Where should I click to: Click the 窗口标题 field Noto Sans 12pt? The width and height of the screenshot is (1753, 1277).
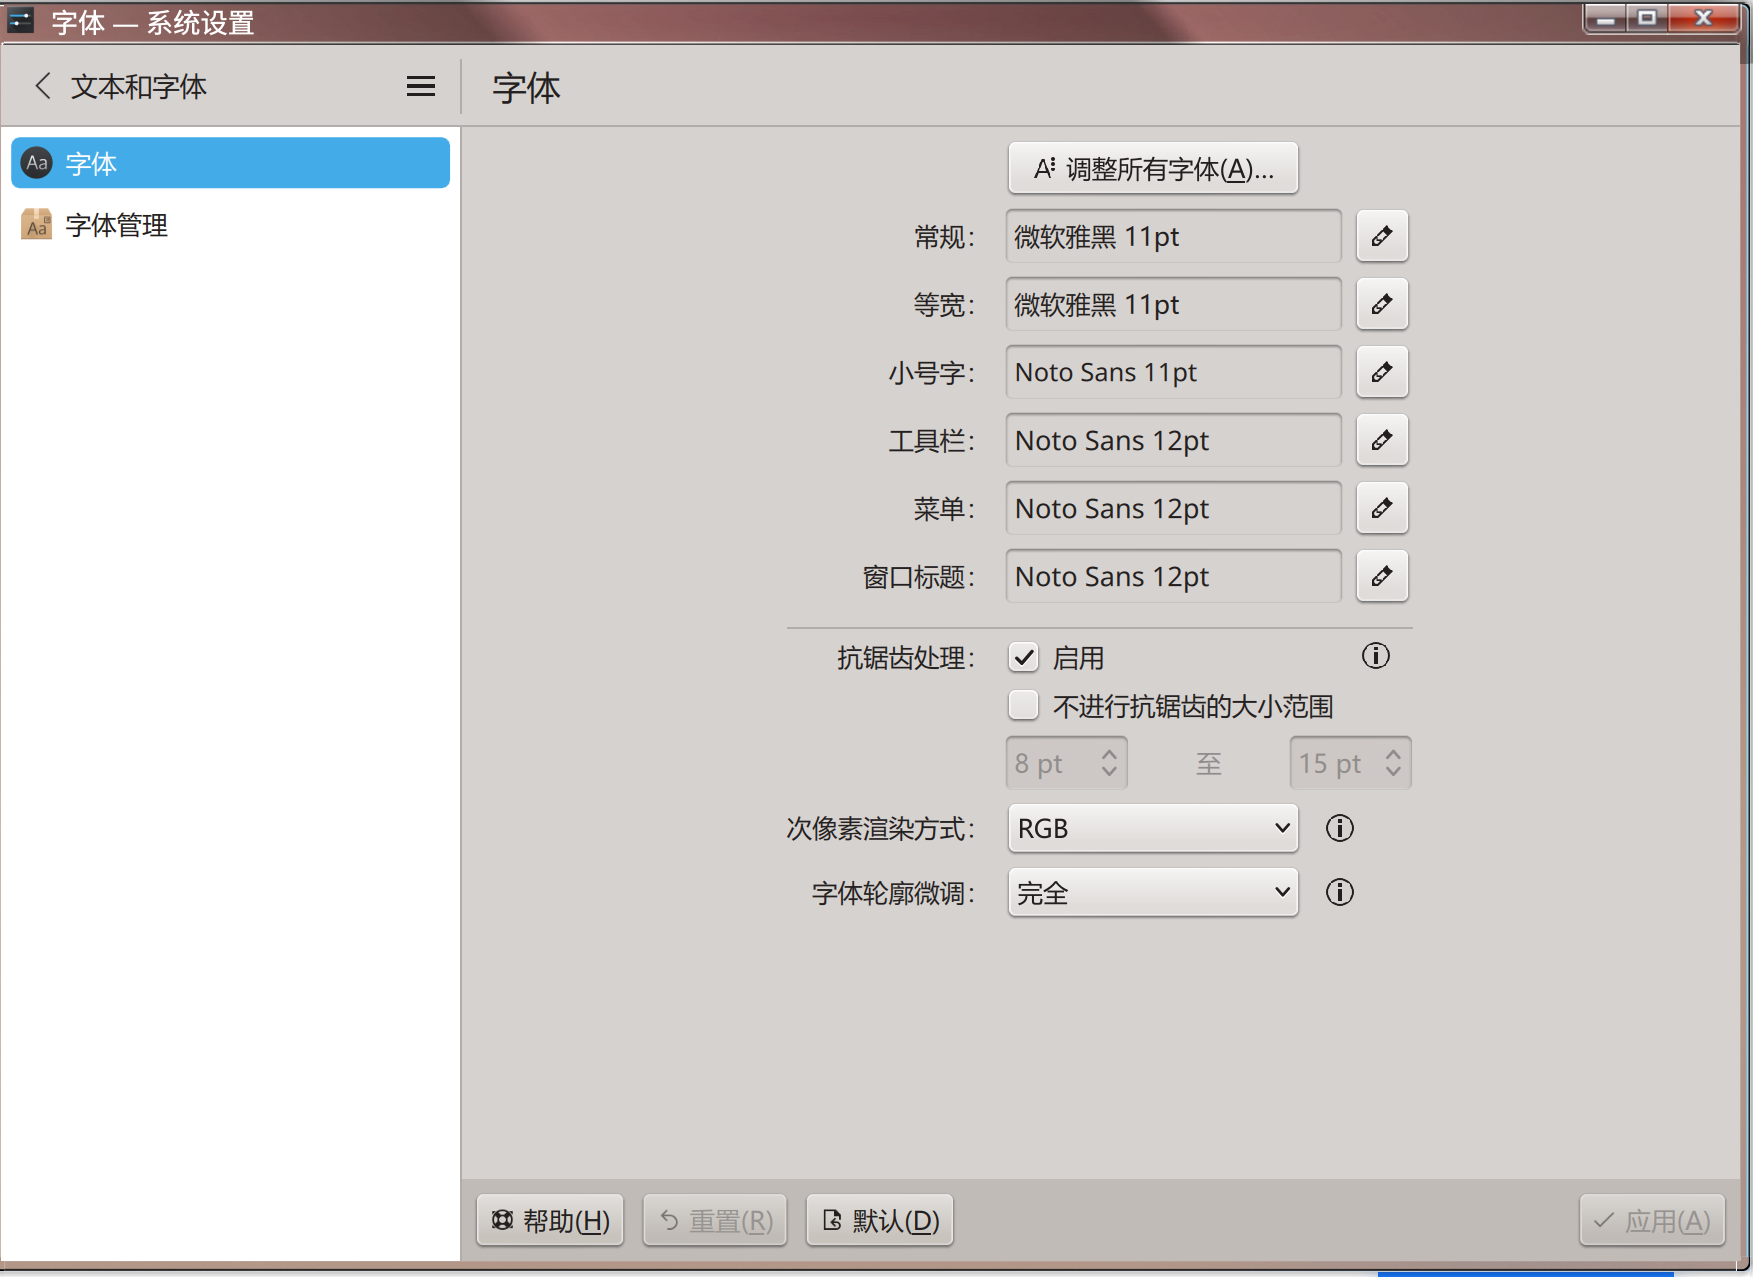[1174, 576]
